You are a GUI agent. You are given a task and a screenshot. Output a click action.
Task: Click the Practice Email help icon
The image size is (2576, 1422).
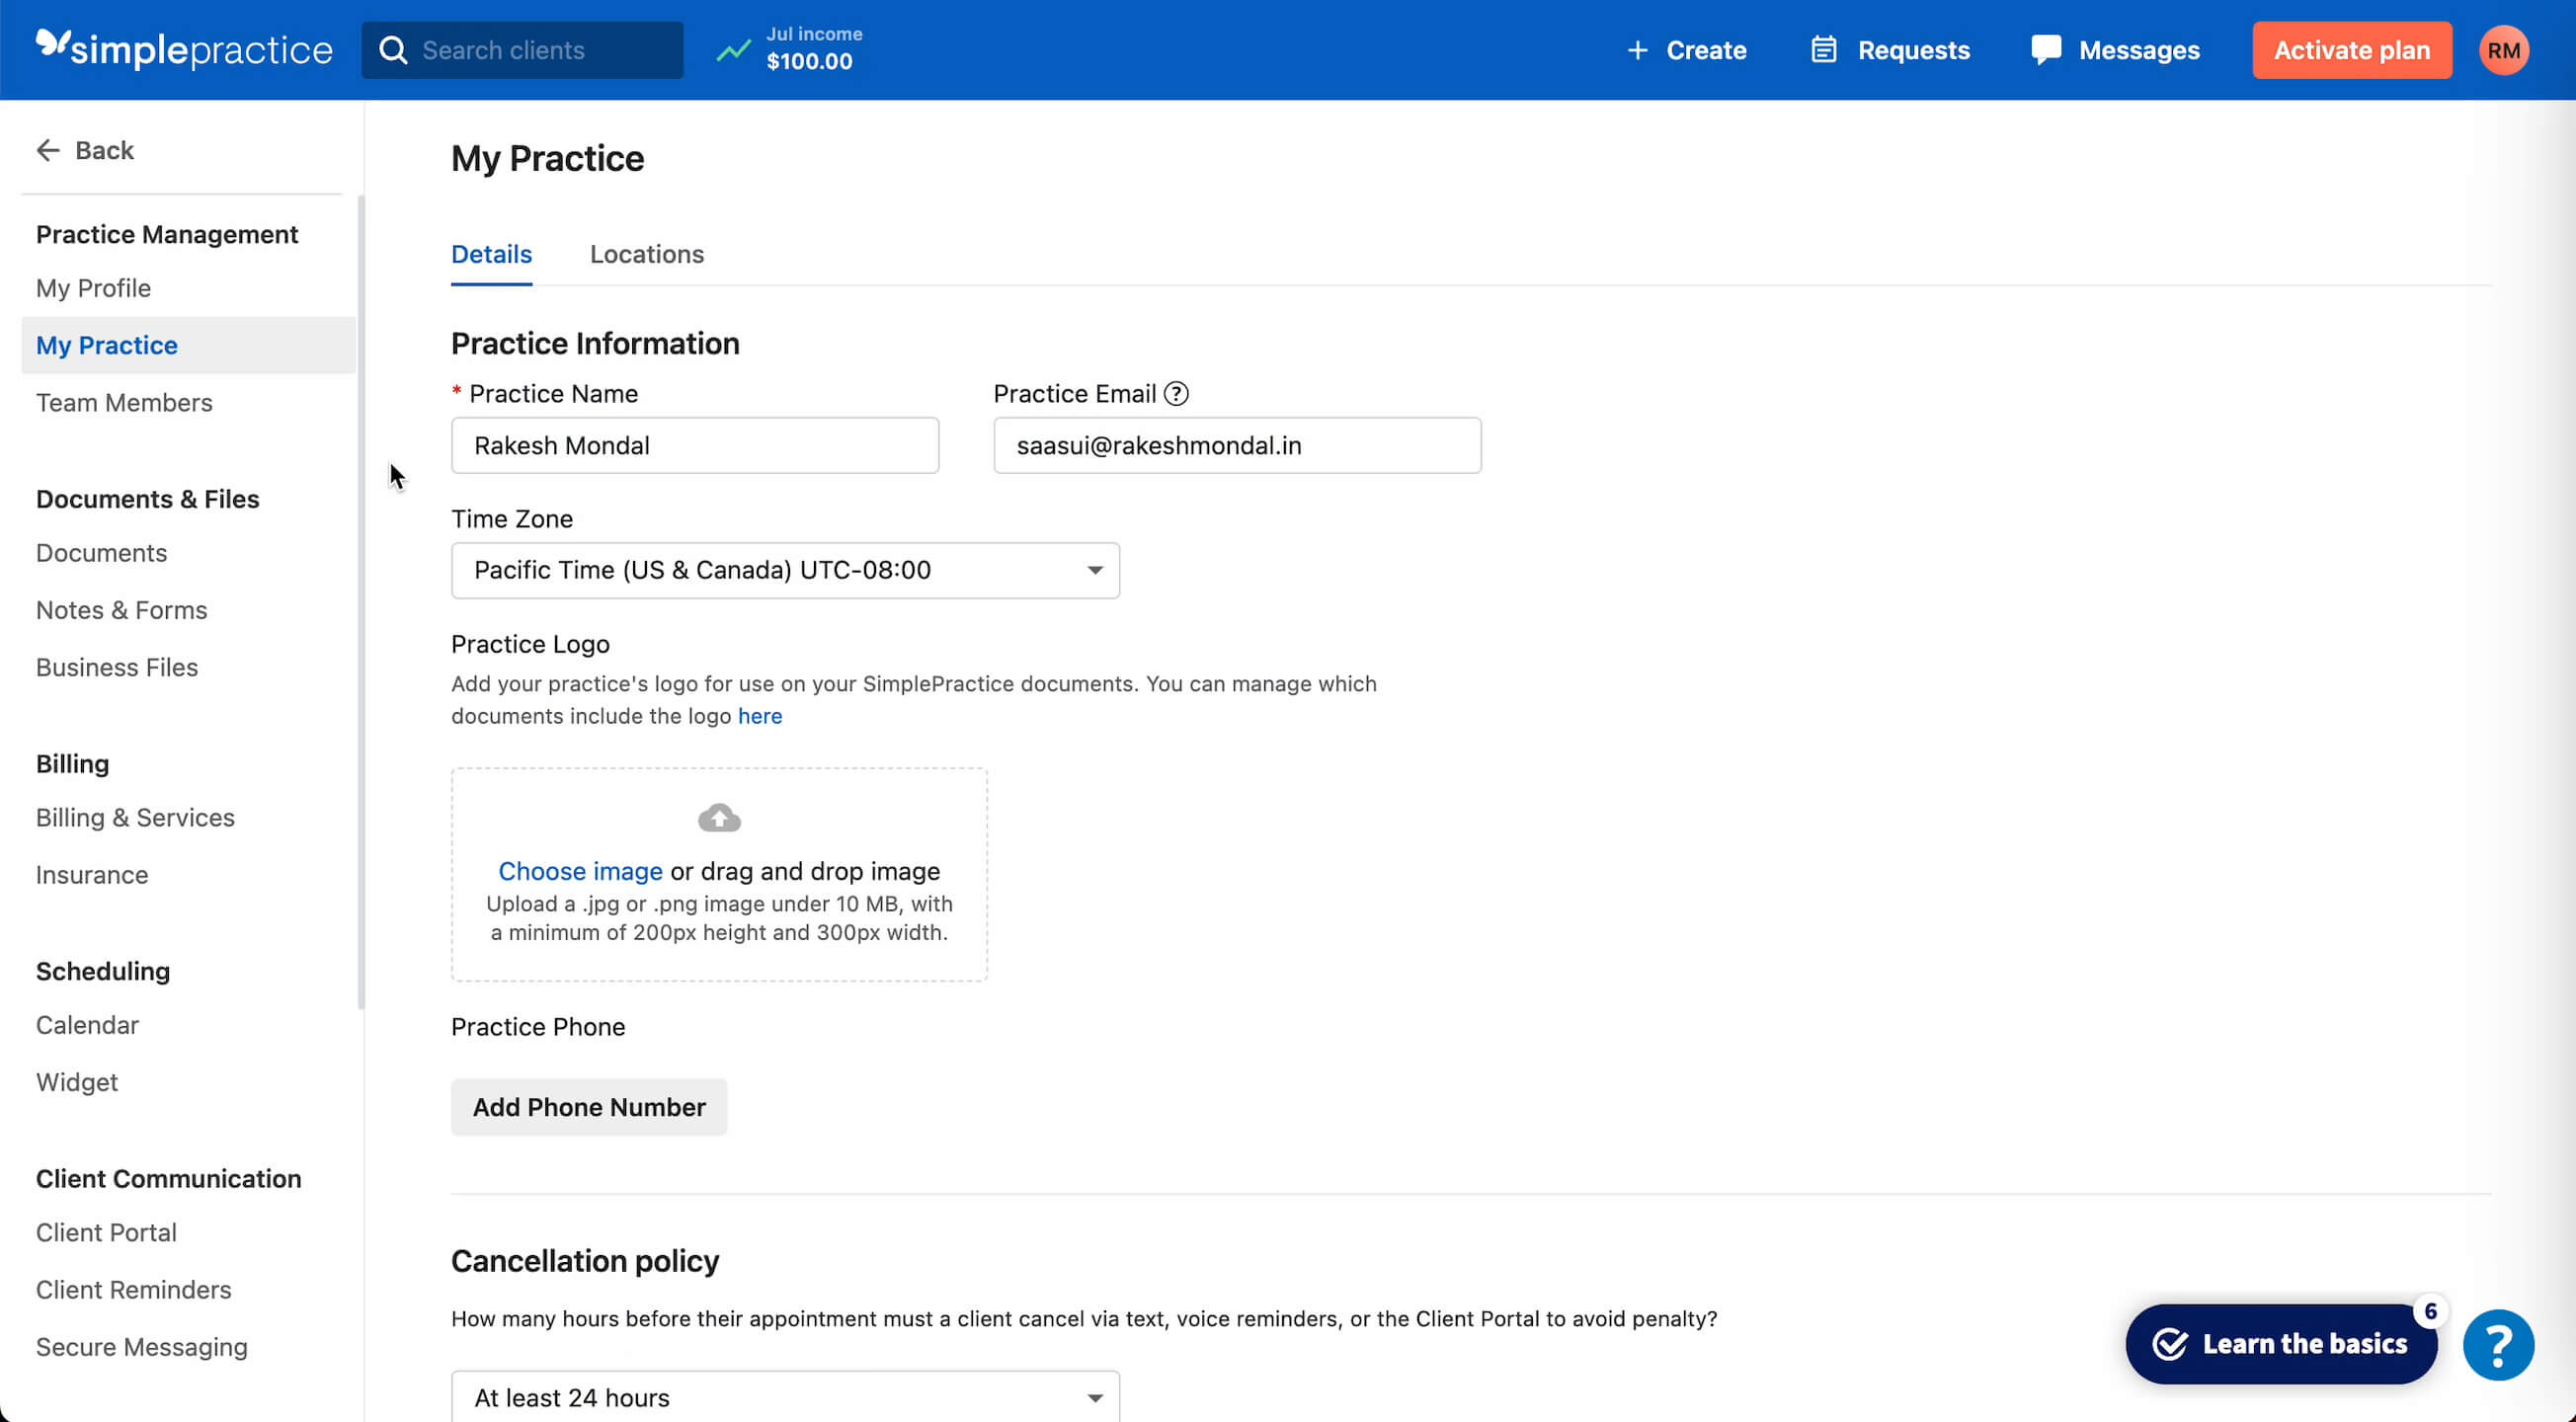pyautogui.click(x=1176, y=394)
